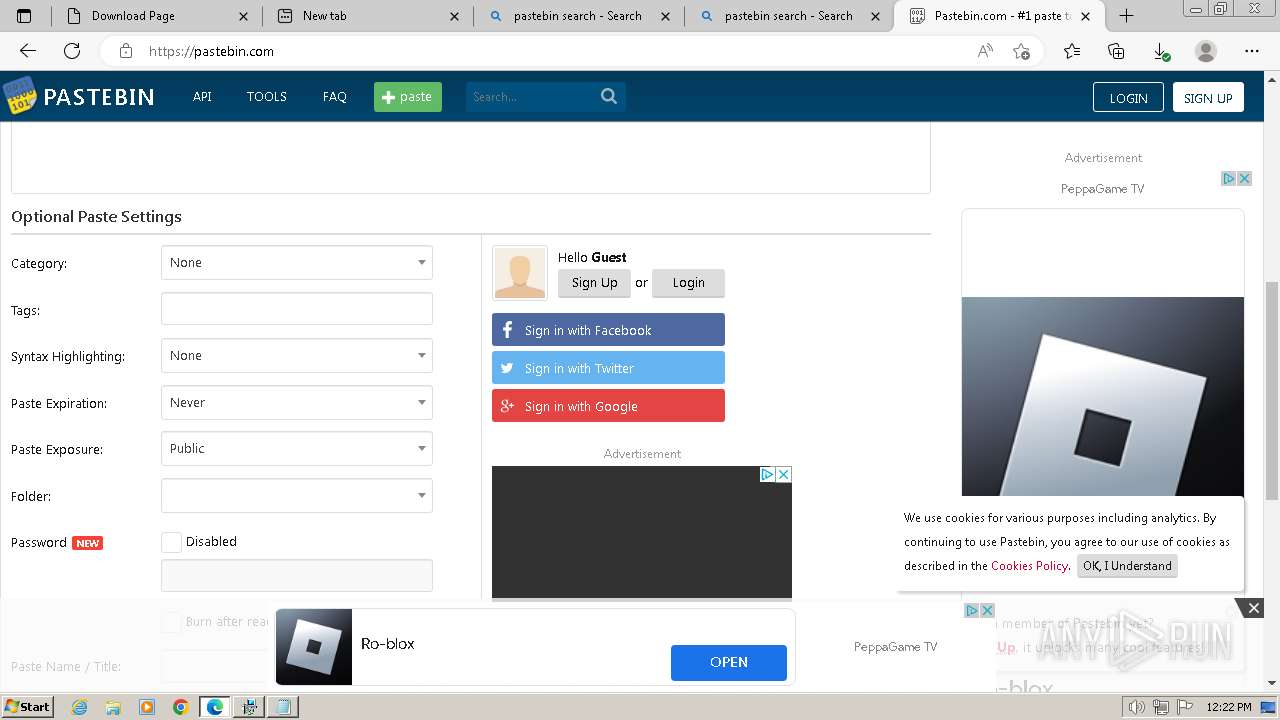Click the guest avatar image
The width and height of the screenshot is (1280, 720).
click(x=520, y=273)
